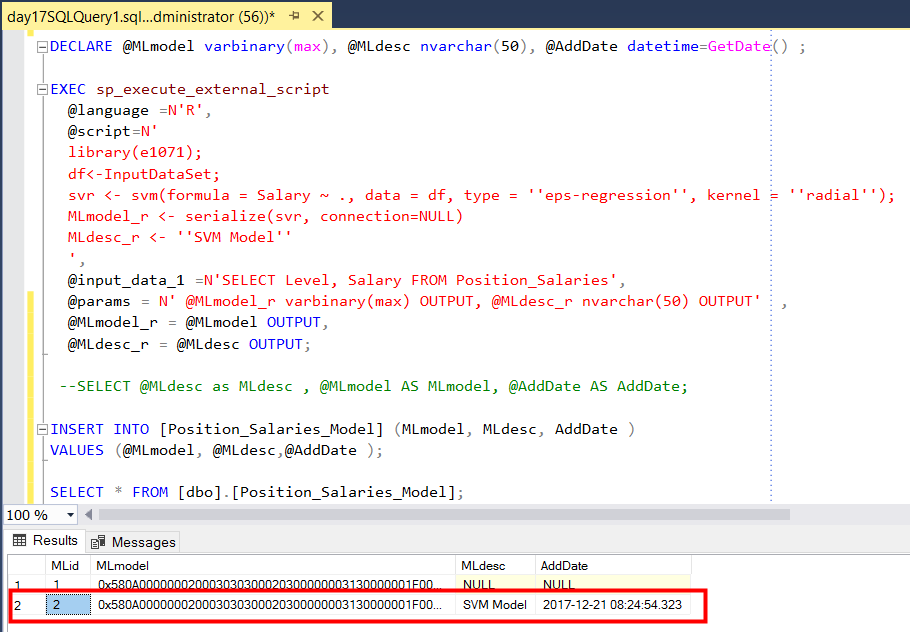This screenshot has height=632, width=910.
Task: Click the Messages tab icon
Action: pos(98,542)
